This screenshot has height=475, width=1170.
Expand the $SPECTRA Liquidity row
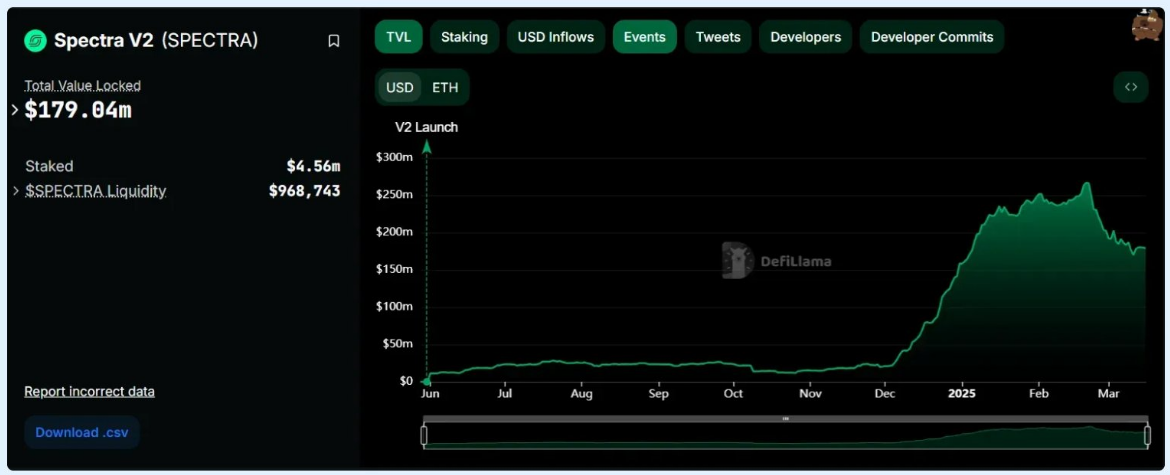pyautogui.click(x=15, y=191)
